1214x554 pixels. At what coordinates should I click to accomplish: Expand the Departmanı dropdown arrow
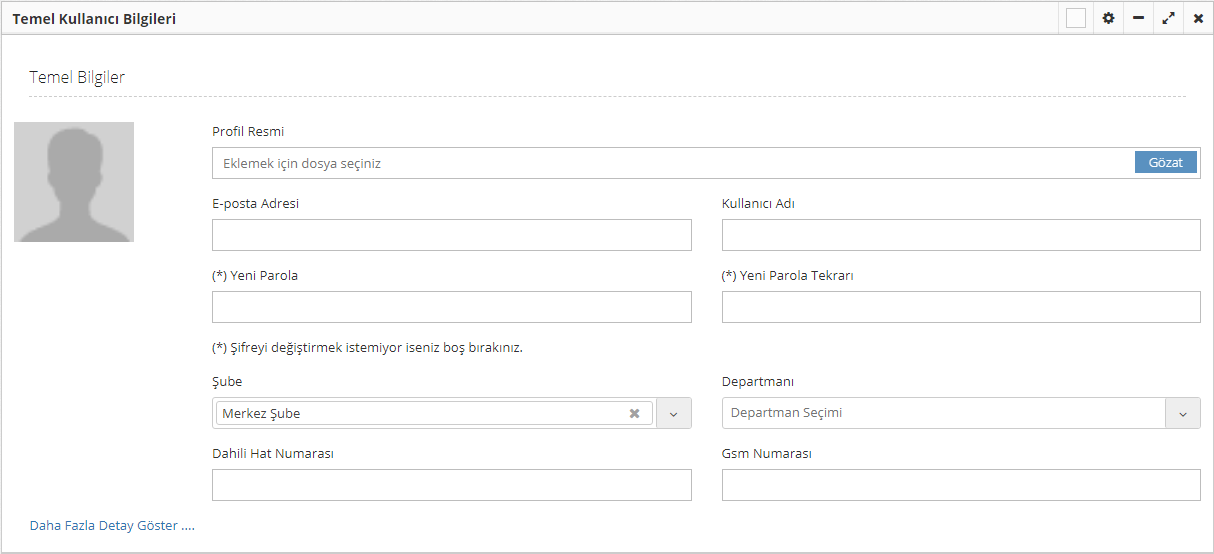pyautogui.click(x=1183, y=413)
